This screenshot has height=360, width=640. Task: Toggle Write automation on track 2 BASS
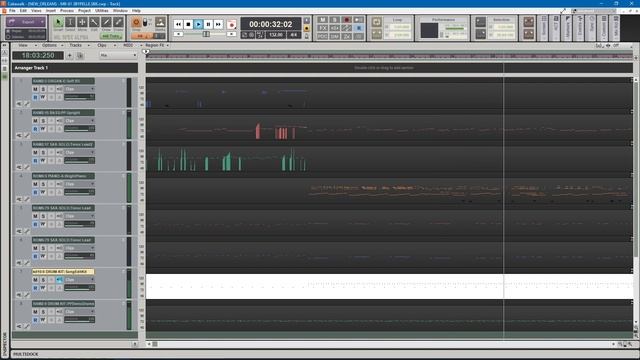[43, 129]
